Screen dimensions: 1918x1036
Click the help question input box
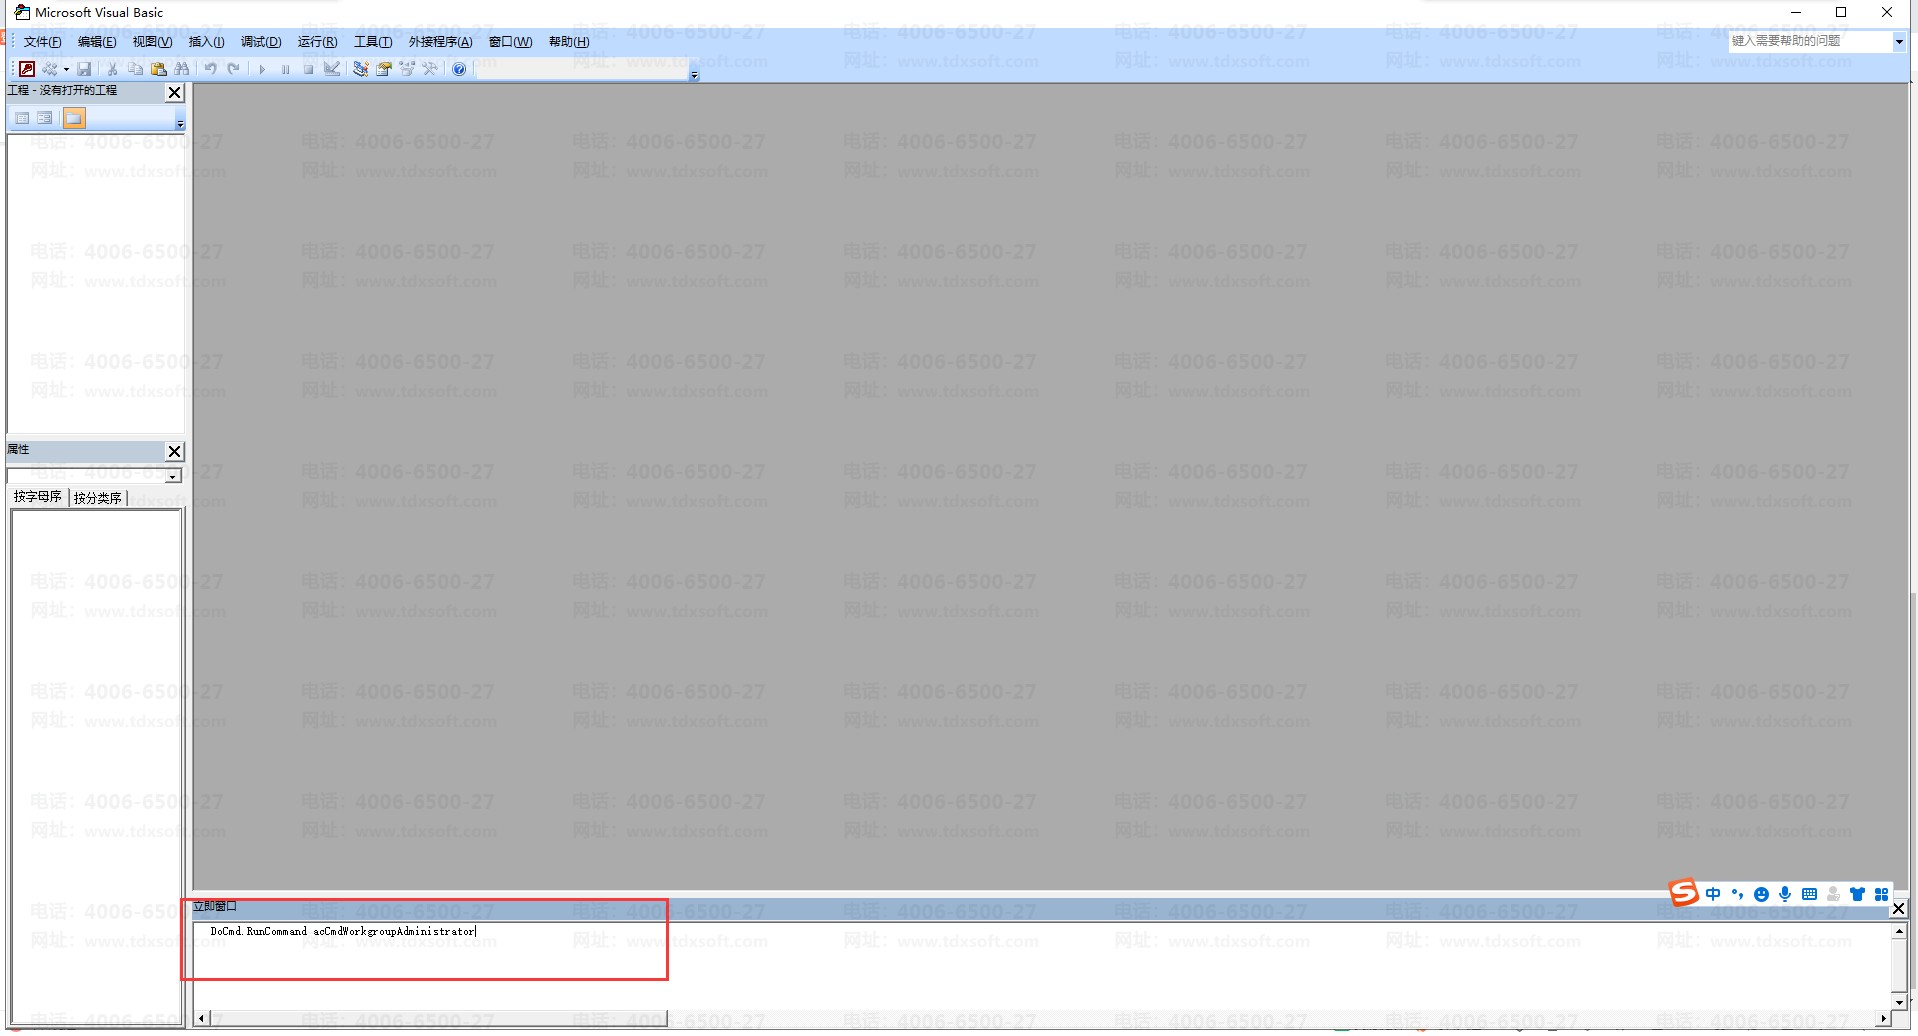[x=1810, y=41]
